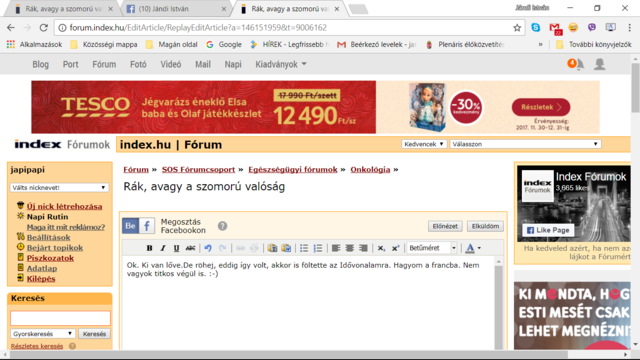Screen dimensions: 640x360
Task: Click Új nick létrehozása link
Action: 64,206
